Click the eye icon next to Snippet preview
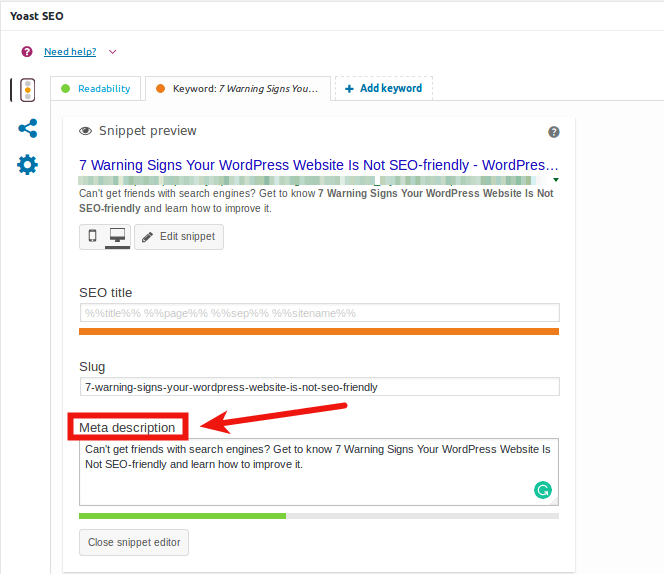Screen dimensions: 664x574 pos(86,131)
